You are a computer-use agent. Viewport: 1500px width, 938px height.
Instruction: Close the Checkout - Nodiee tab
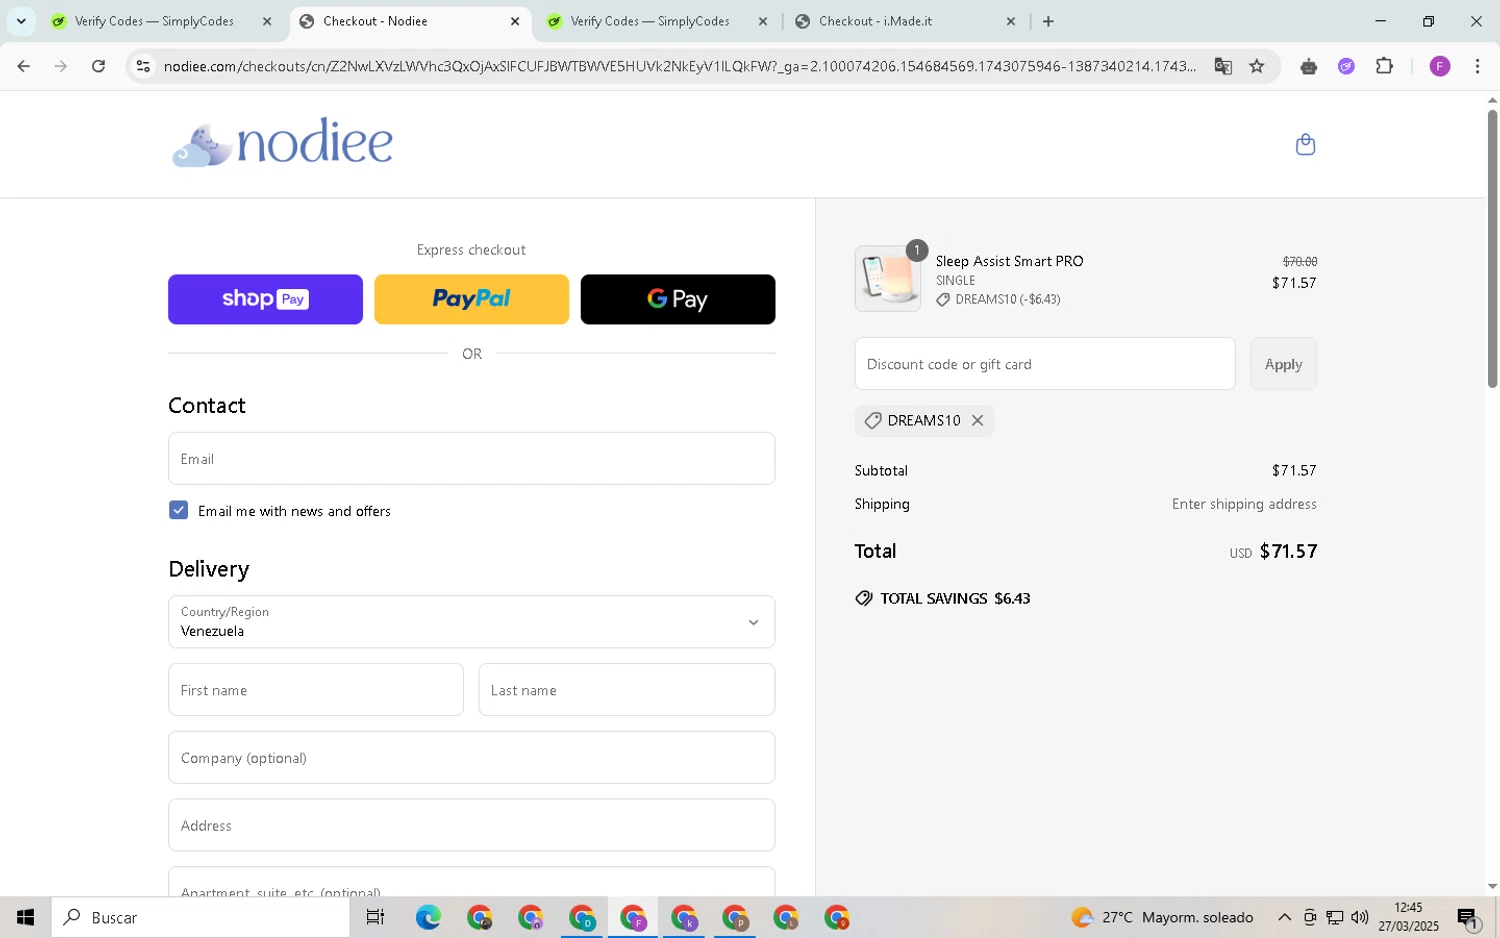[515, 21]
